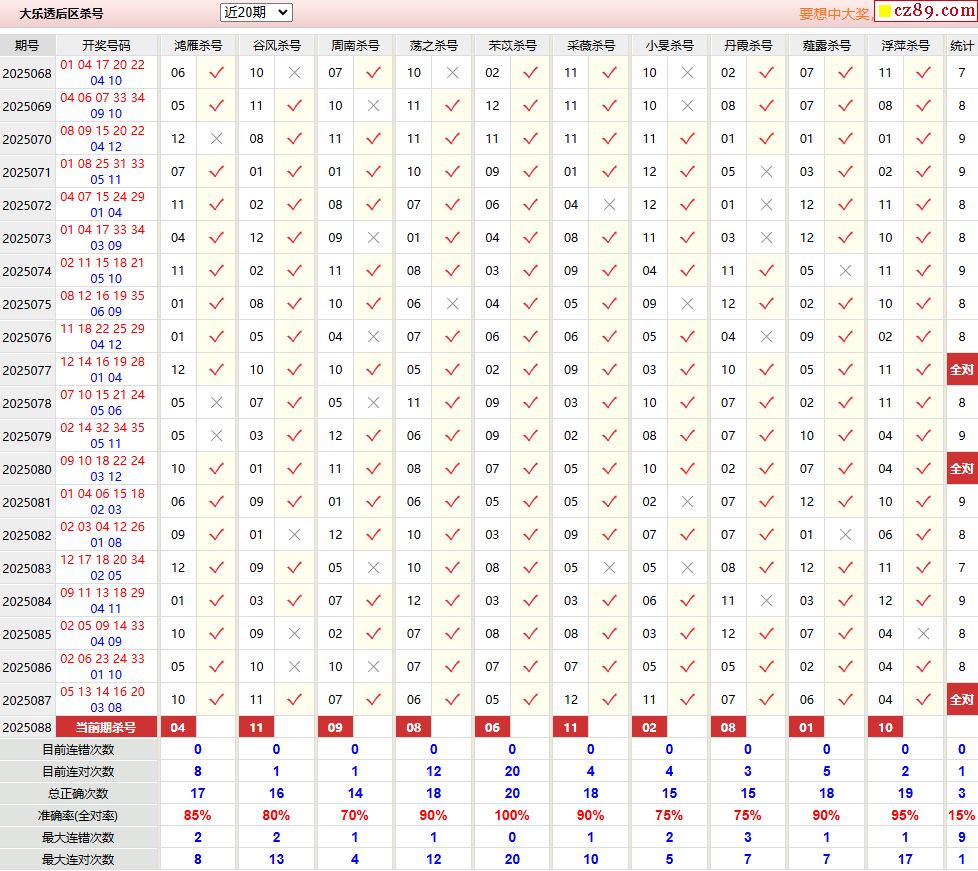Click the 目前连对次数 row label
Viewport: 978px width, 871px height.
[79, 772]
